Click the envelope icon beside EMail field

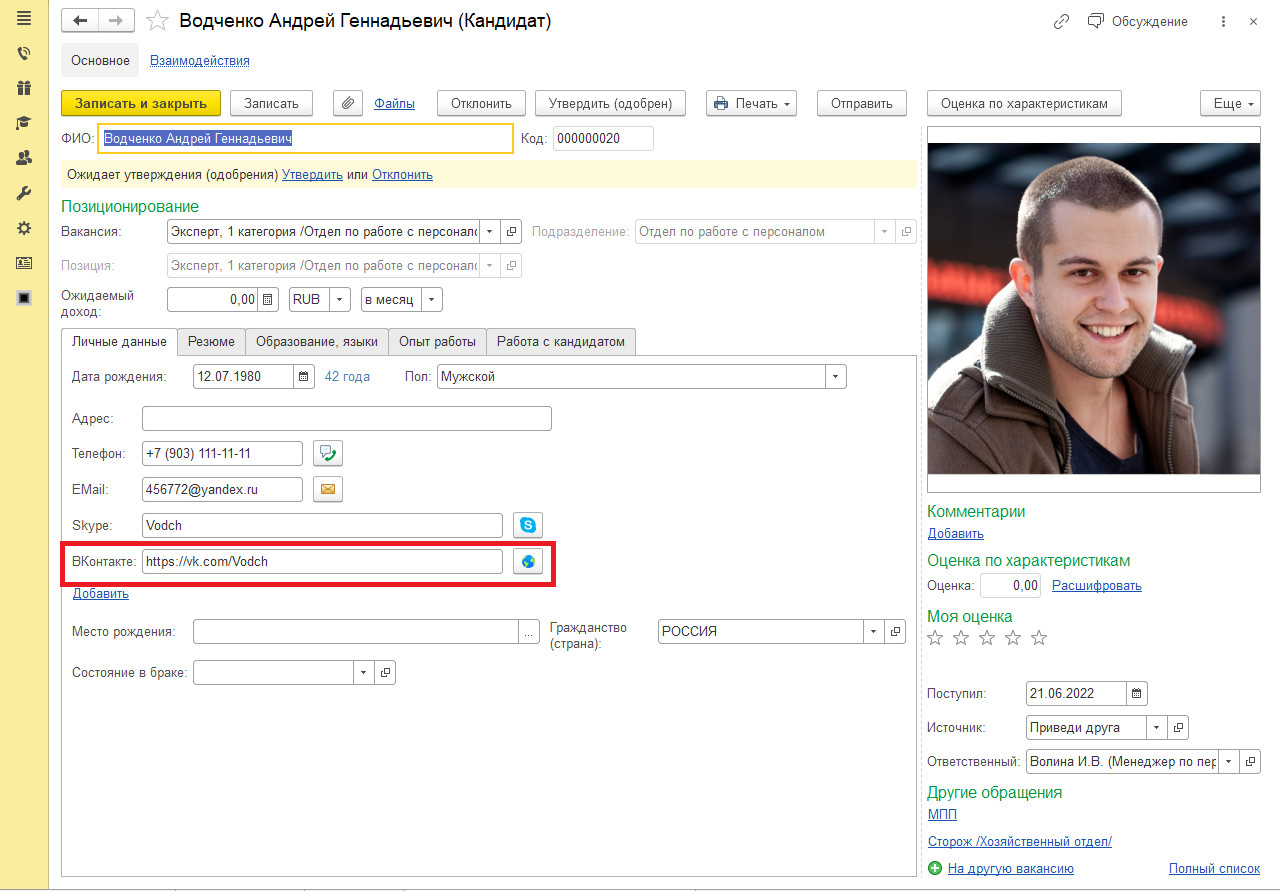[328, 489]
